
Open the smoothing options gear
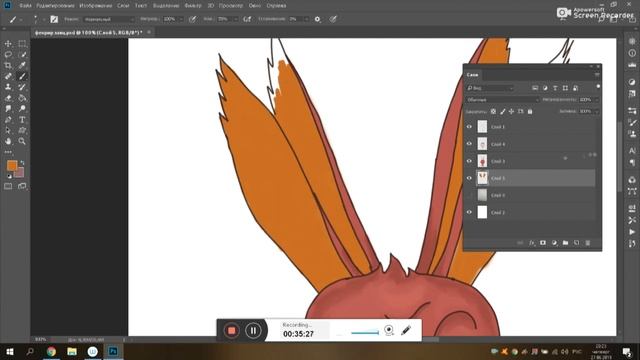pyautogui.click(x=318, y=19)
